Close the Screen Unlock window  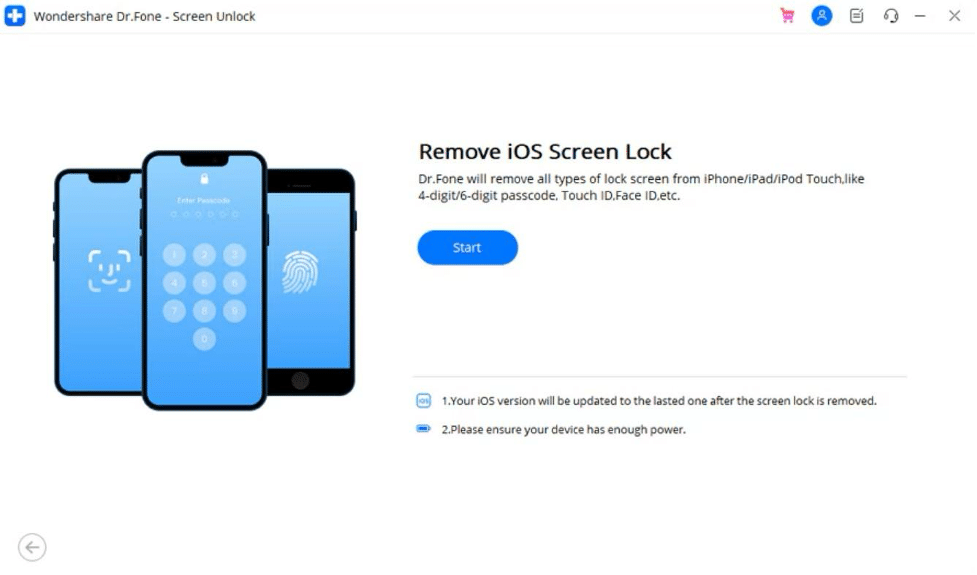[955, 16]
